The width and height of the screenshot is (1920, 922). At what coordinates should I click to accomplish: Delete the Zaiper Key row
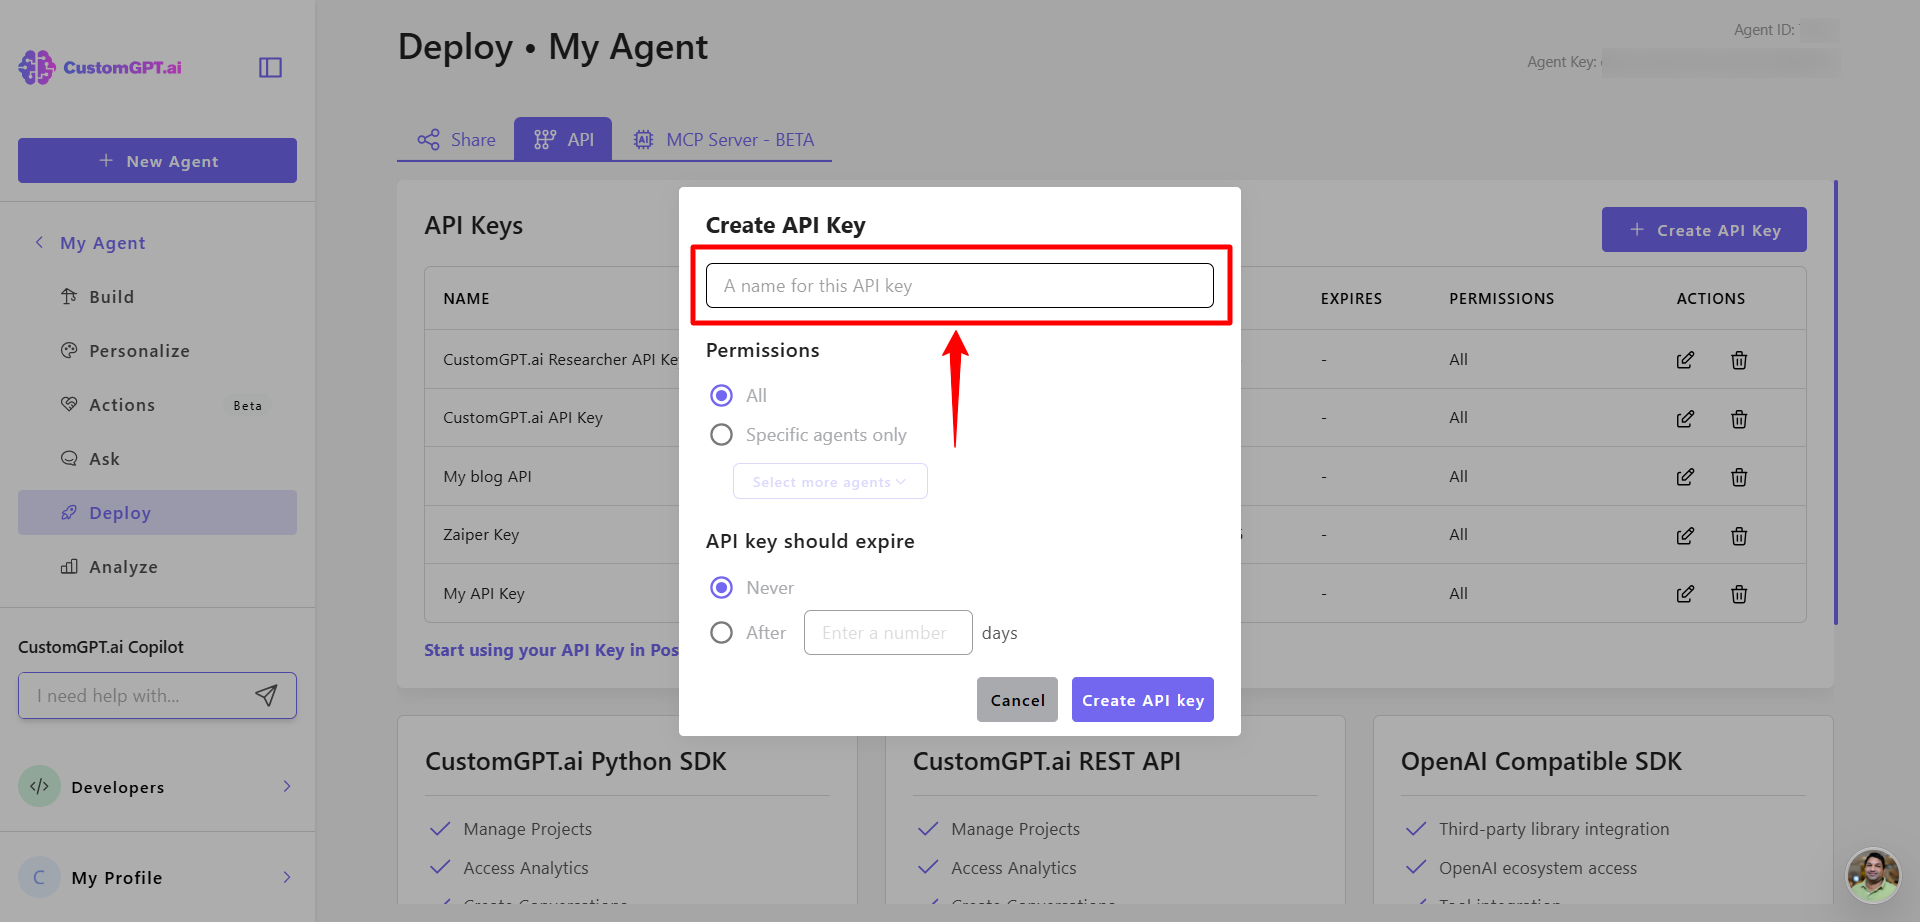pos(1739,536)
